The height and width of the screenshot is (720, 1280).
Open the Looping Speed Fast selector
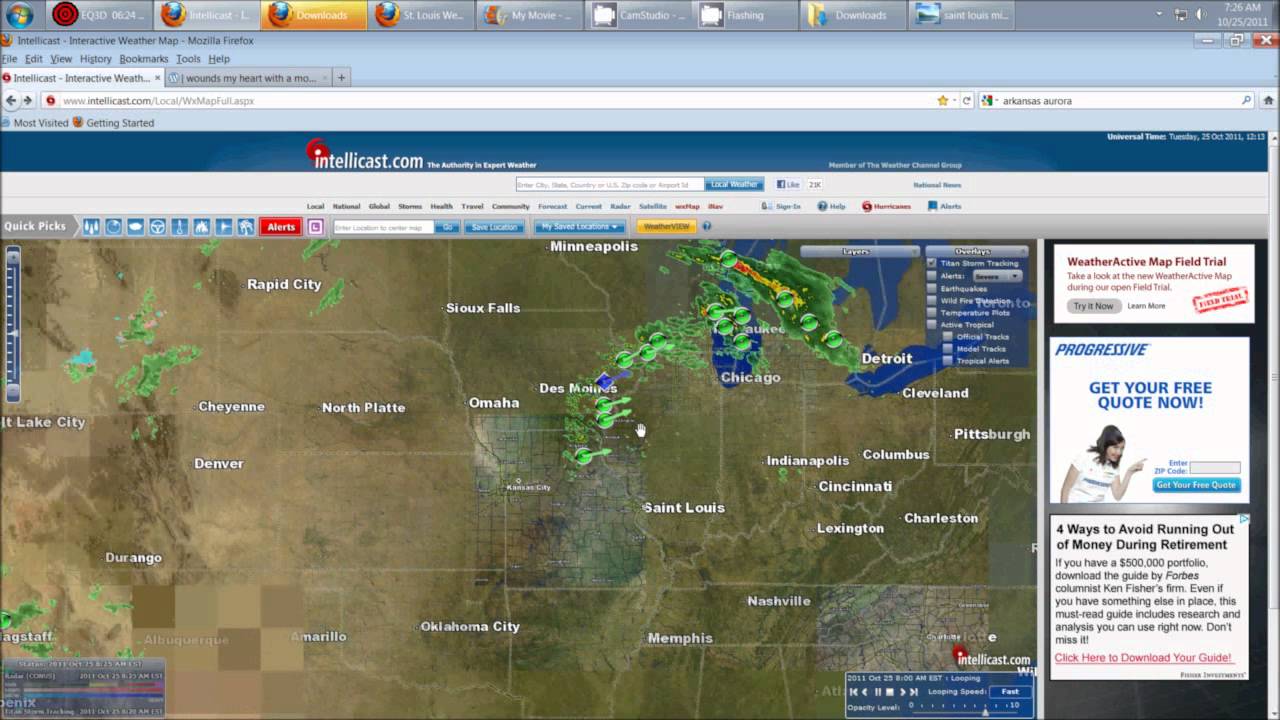point(1010,691)
